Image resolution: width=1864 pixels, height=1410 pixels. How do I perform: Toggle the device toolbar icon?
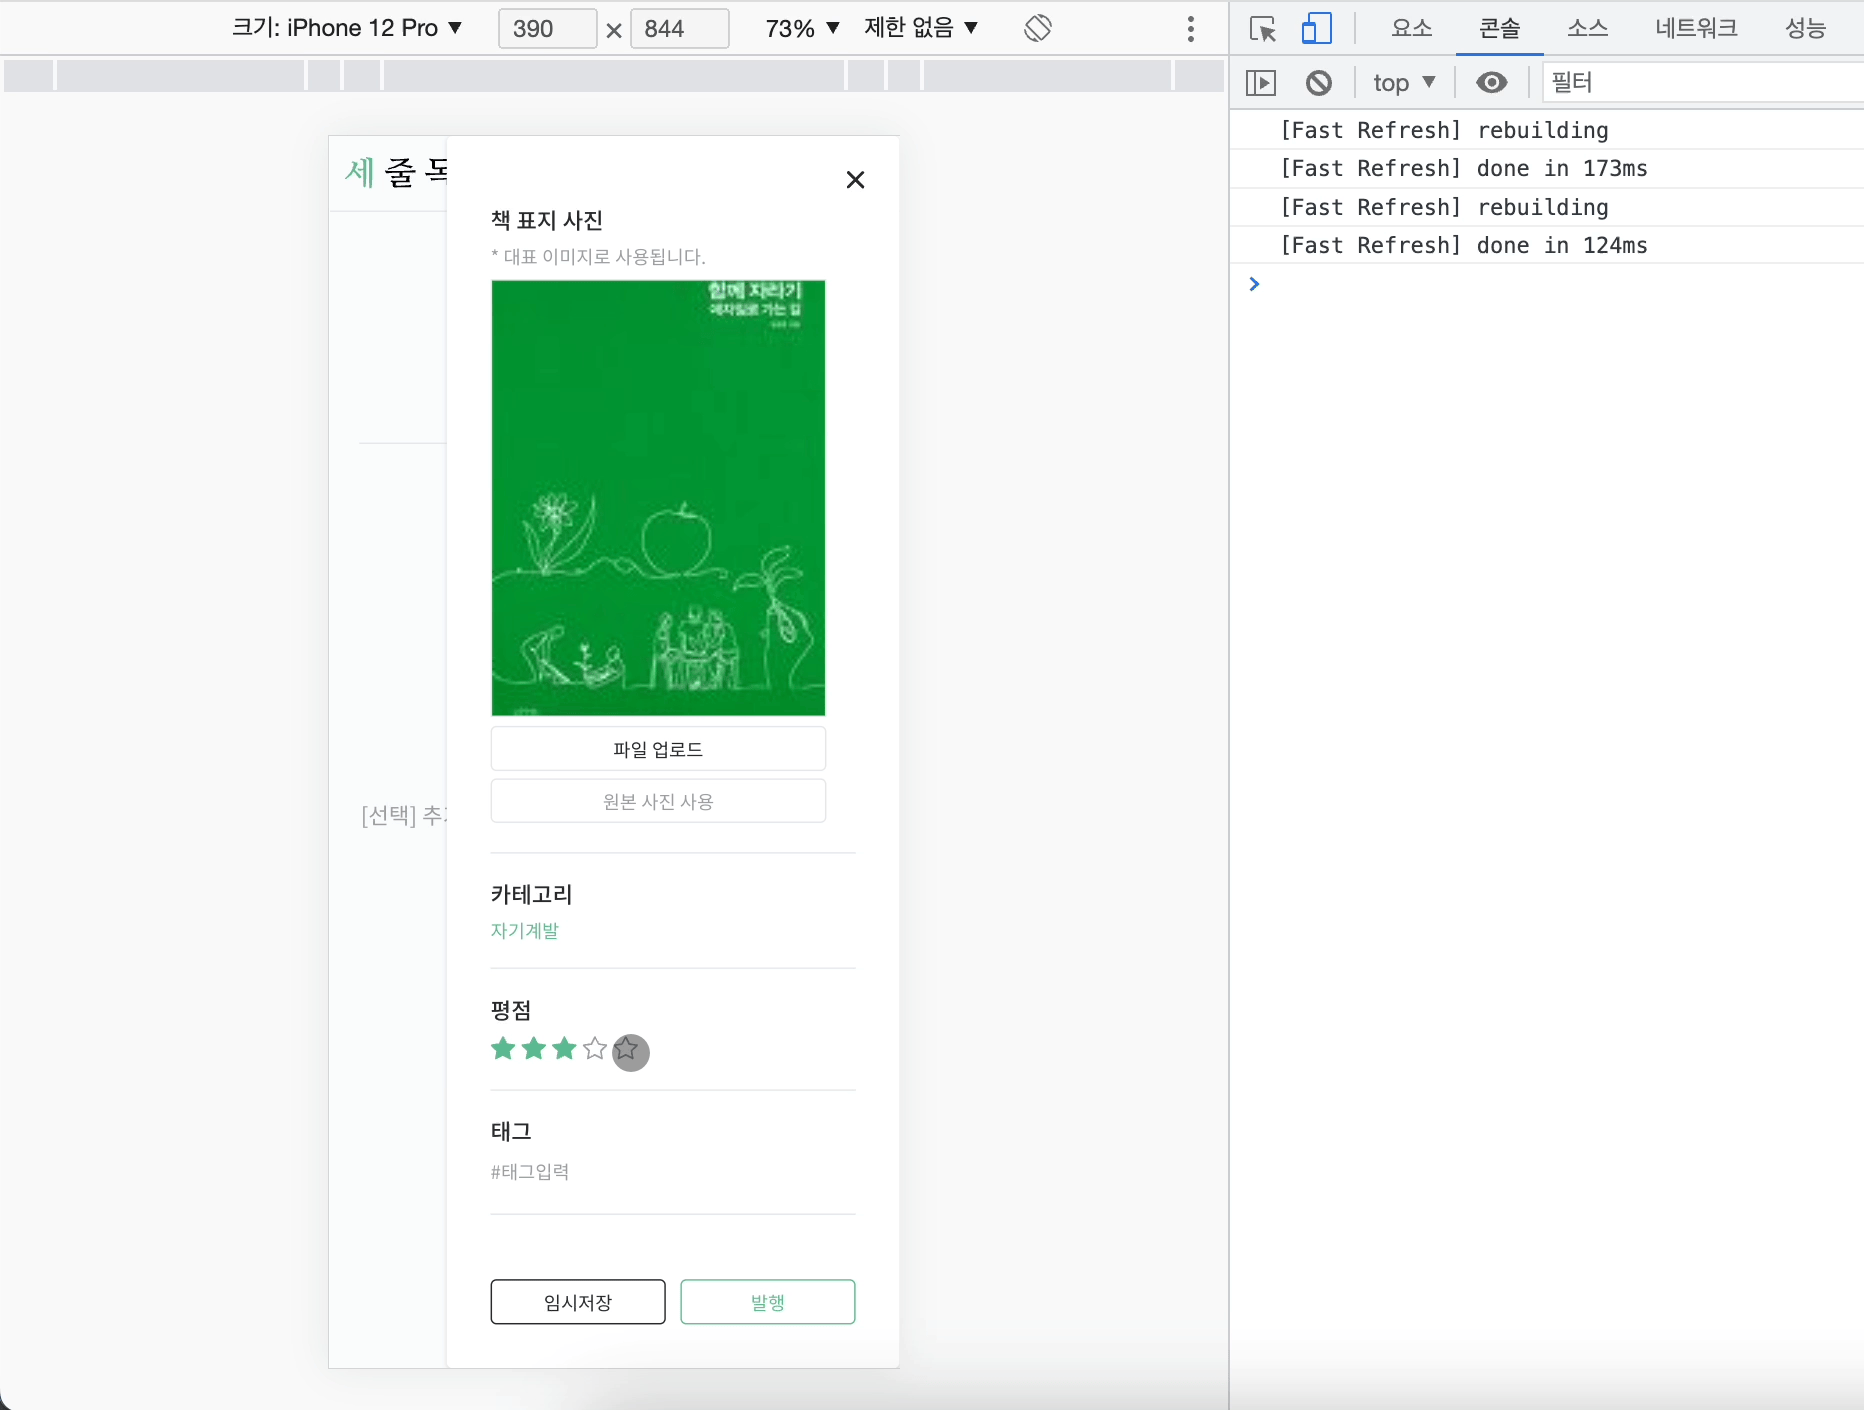(1316, 28)
